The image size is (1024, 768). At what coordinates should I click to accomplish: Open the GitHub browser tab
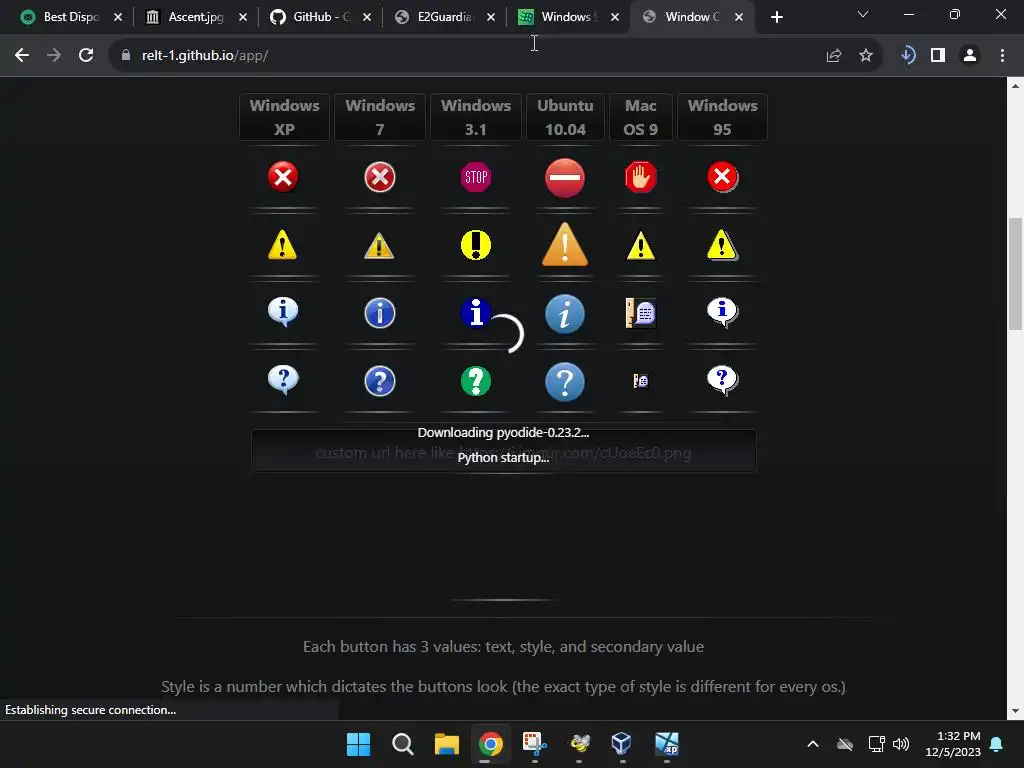coord(319,17)
